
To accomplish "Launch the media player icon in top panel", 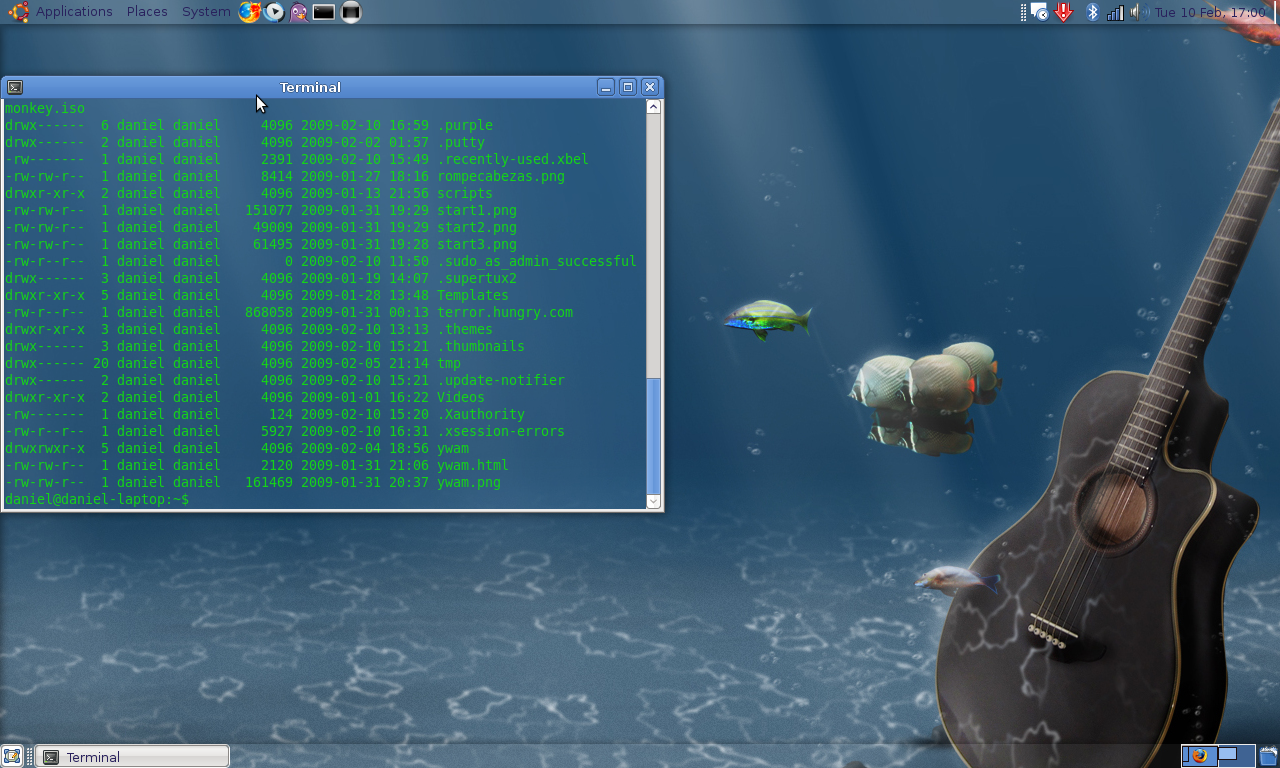I will click(x=274, y=12).
